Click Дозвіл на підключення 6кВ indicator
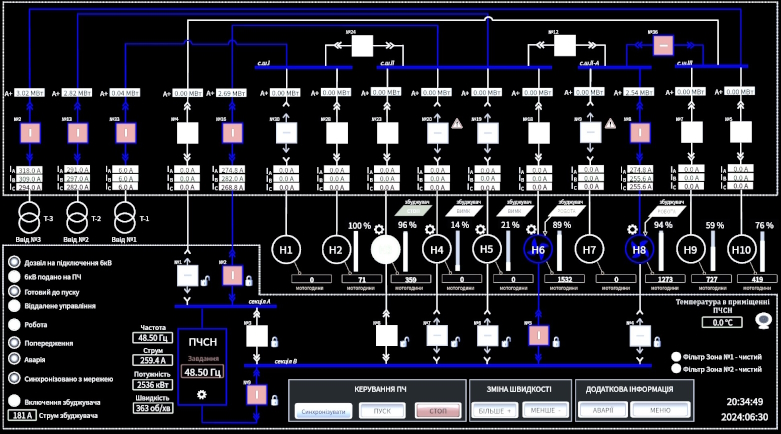Image resolution: width=781 pixels, height=434 pixels. 14,262
